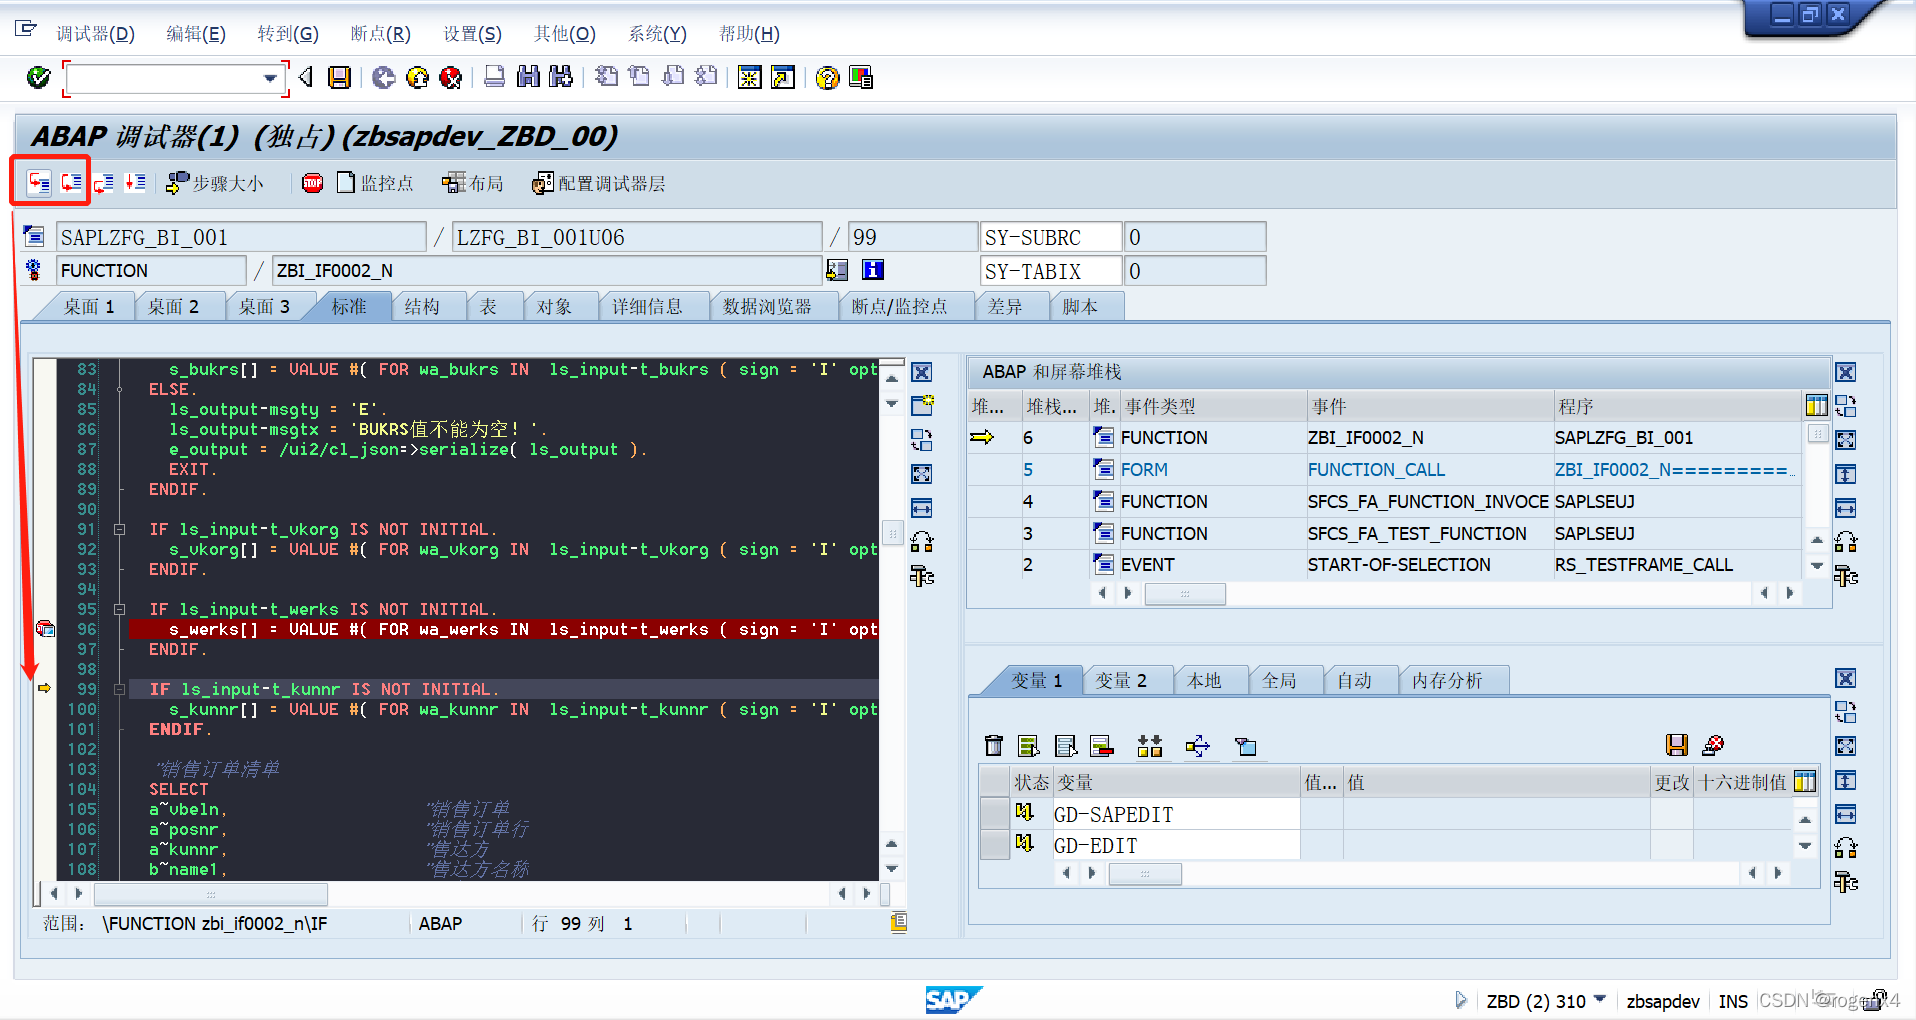Toggle the breakpoint marker on line 96
Image resolution: width=1916 pixels, height=1020 pixels.
tap(45, 629)
